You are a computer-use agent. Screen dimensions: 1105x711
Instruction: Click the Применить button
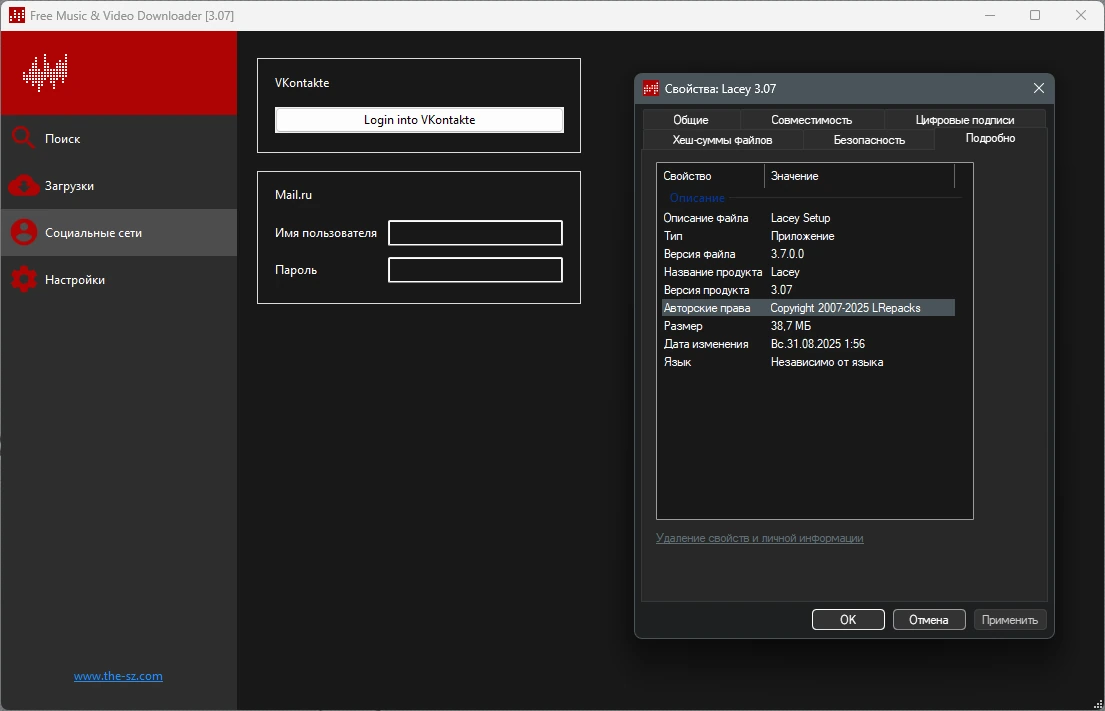(x=1010, y=619)
